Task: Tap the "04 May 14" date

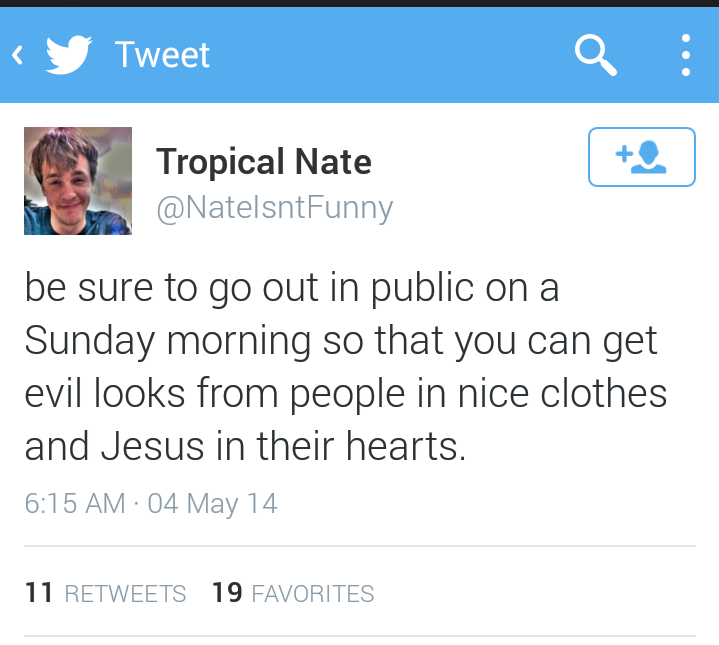Action: (x=212, y=503)
